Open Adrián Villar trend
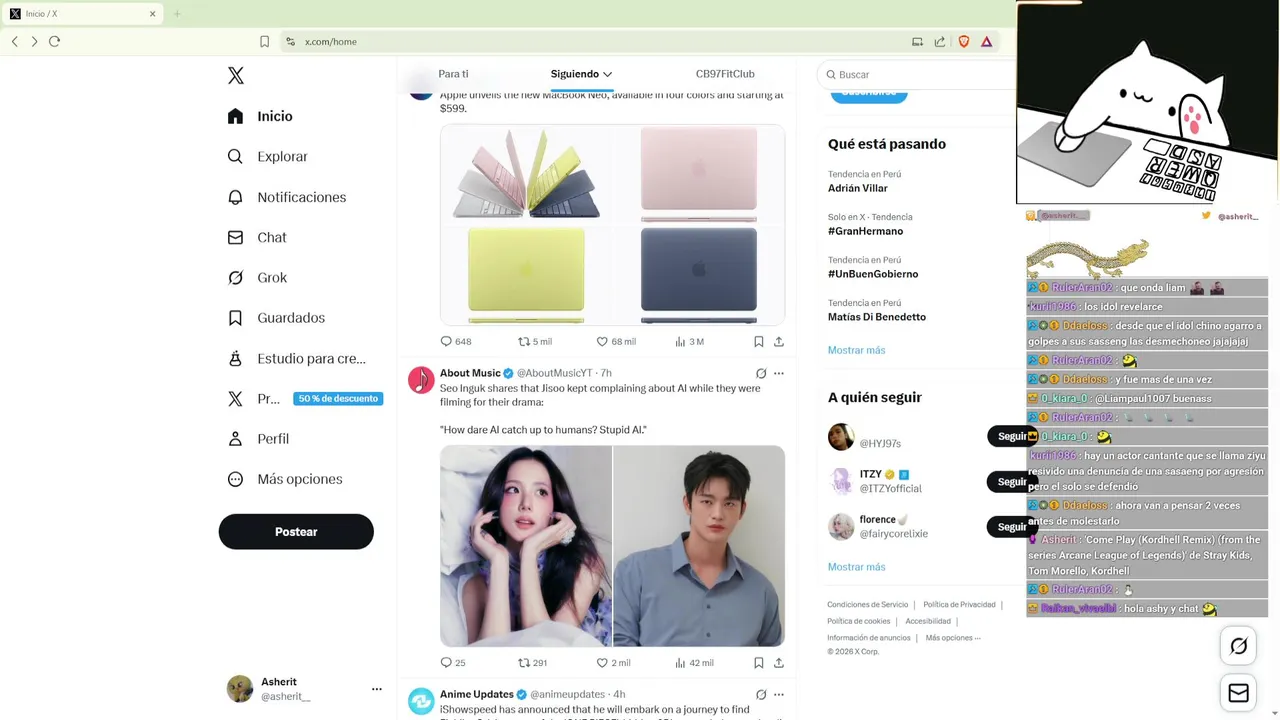The height and width of the screenshot is (720, 1280). 858,188
